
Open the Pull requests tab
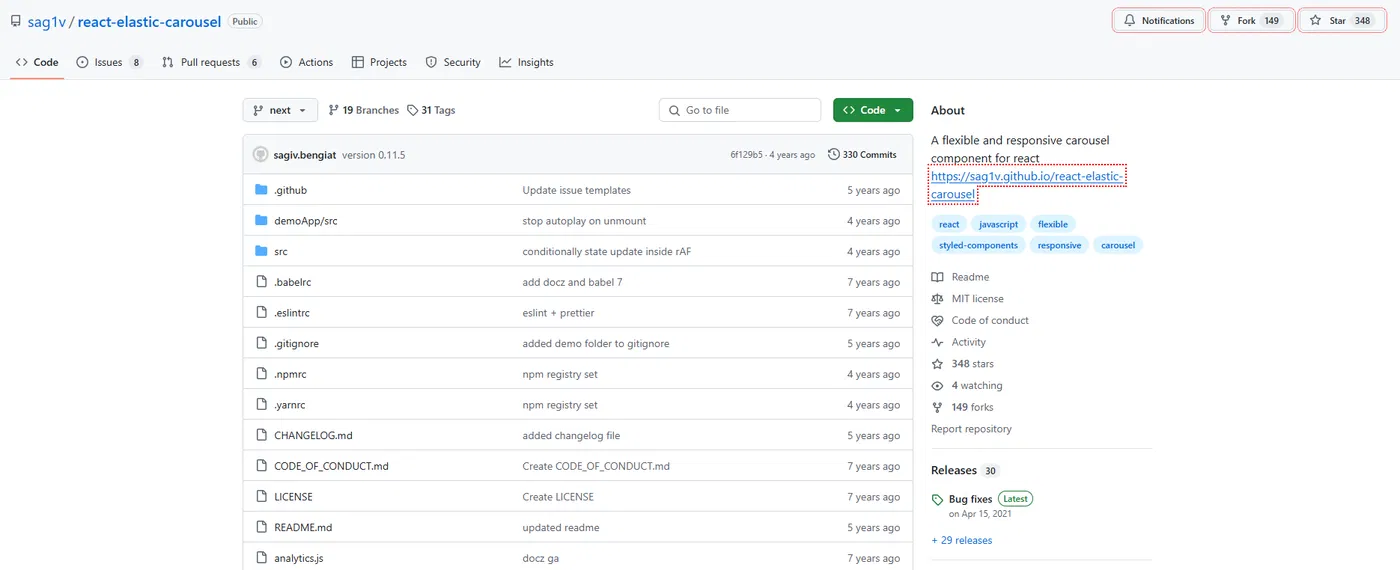tap(211, 62)
